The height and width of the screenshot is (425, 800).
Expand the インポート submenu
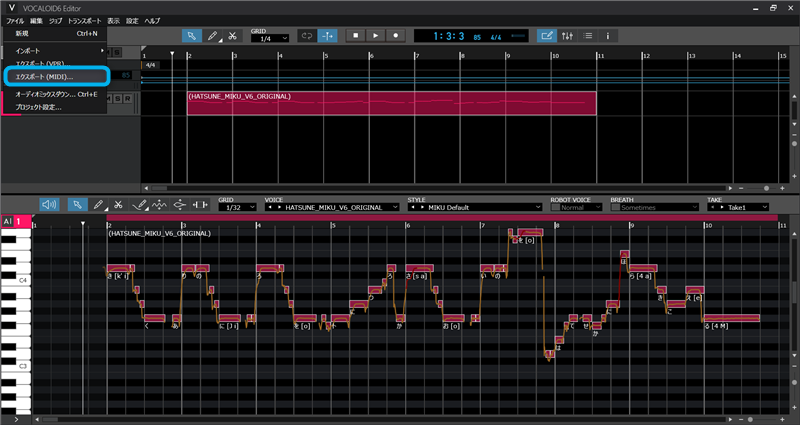tap(55, 51)
